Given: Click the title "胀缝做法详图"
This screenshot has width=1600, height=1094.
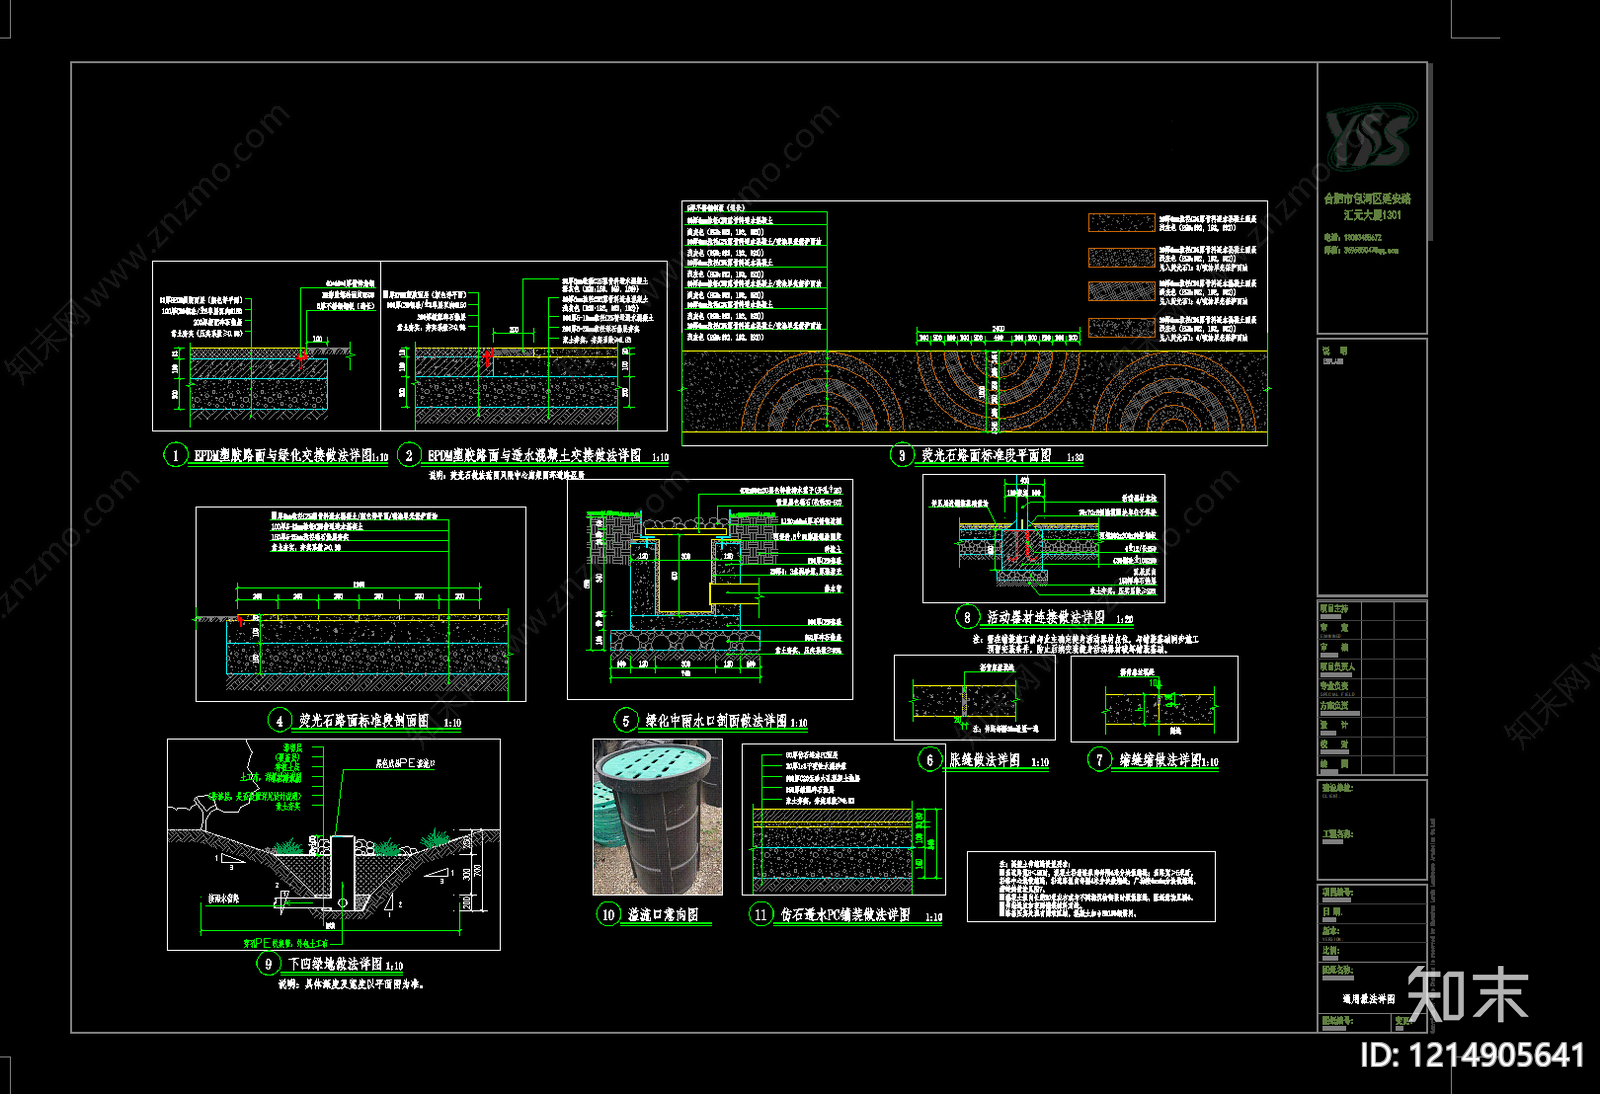Looking at the screenshot, I should coord(984,760).
